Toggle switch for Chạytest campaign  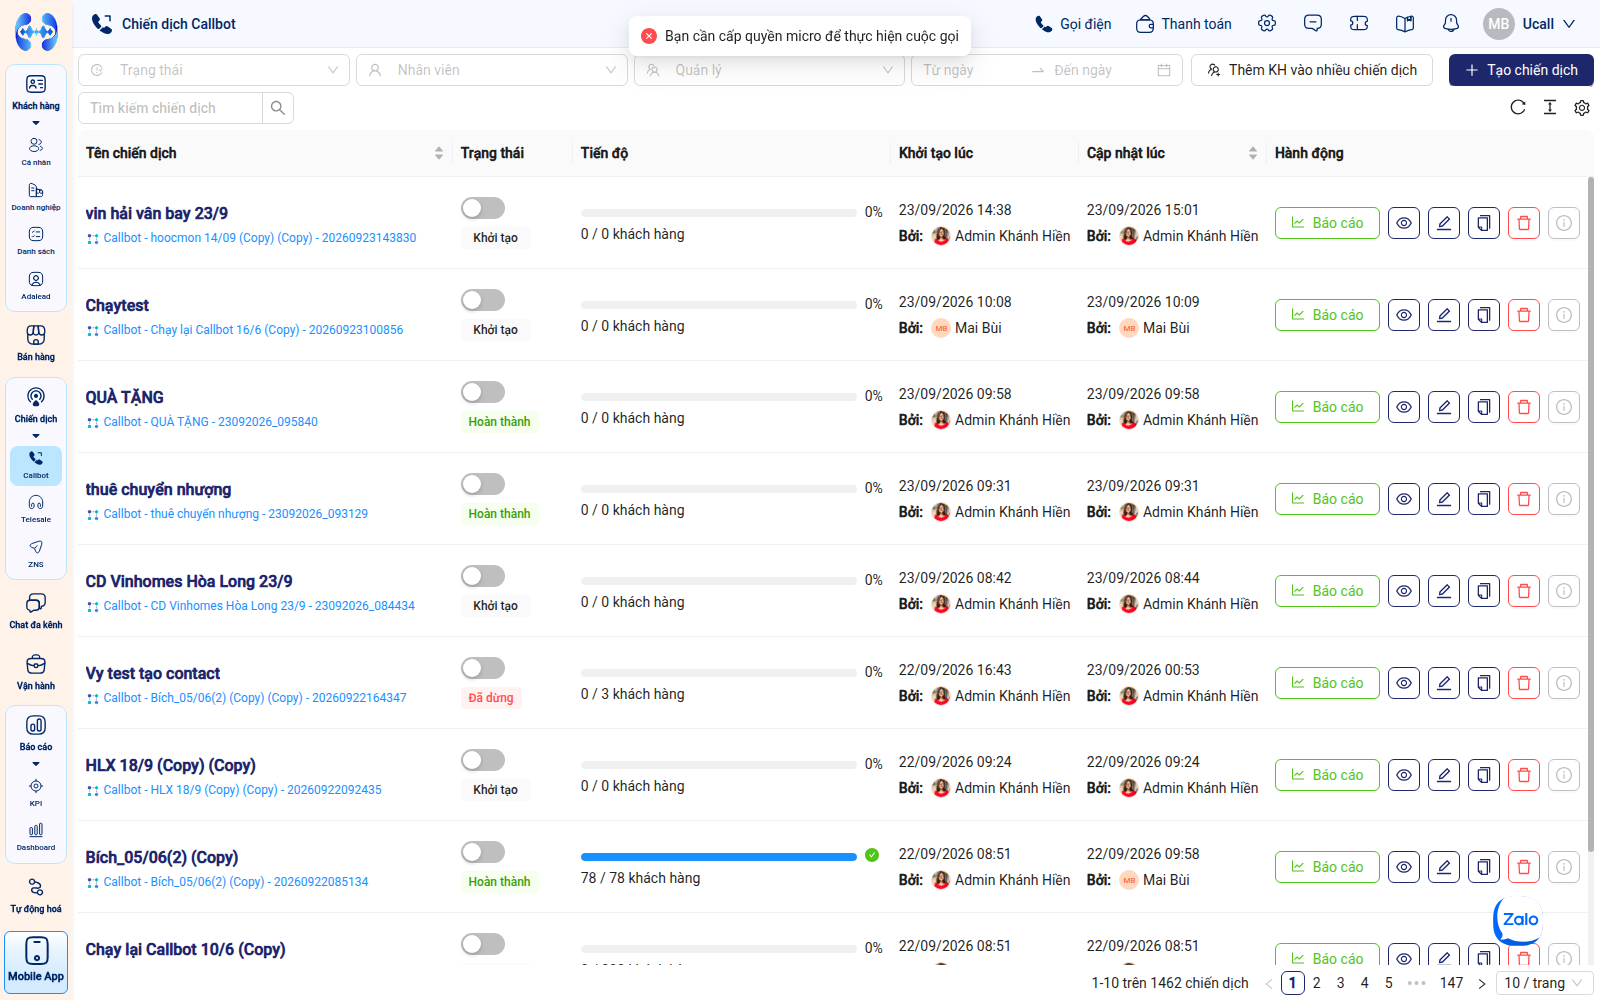tap(483, 300)
